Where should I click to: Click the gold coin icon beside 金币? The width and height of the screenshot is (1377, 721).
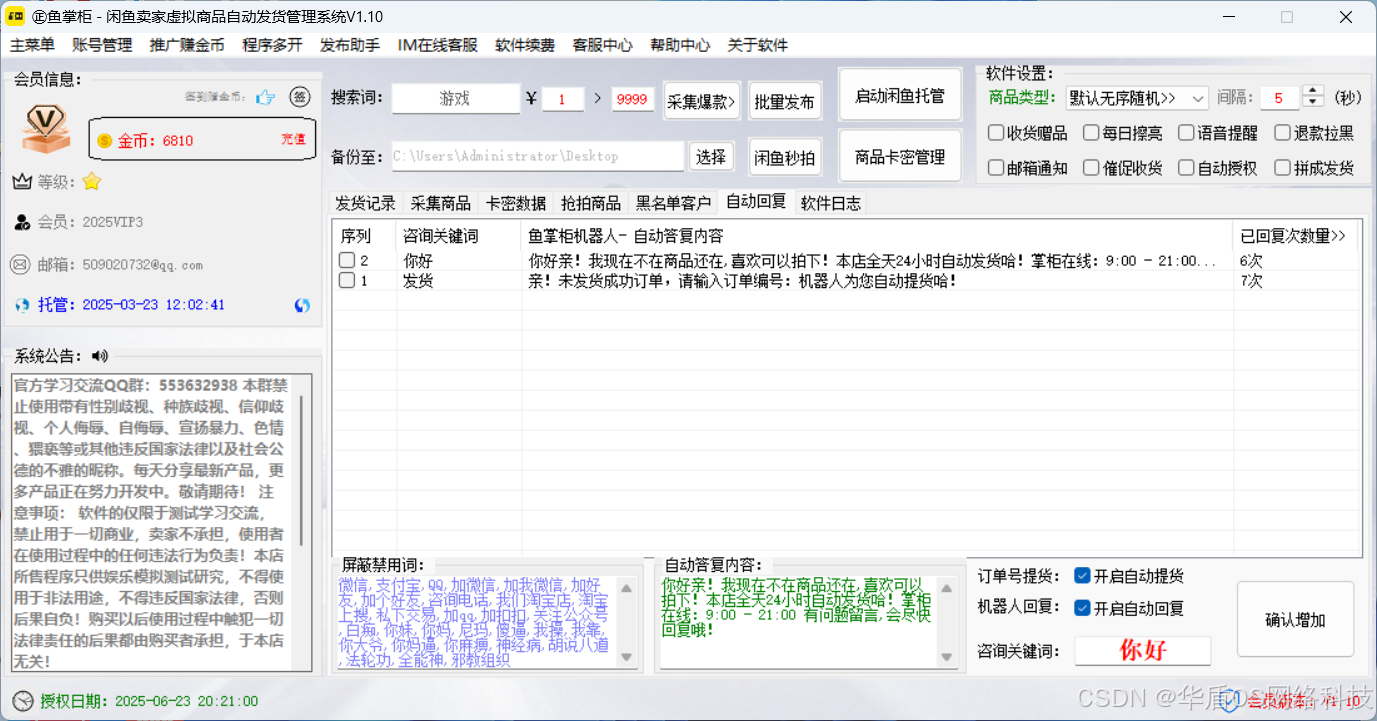pyautogui.click(x=104, y=141)
